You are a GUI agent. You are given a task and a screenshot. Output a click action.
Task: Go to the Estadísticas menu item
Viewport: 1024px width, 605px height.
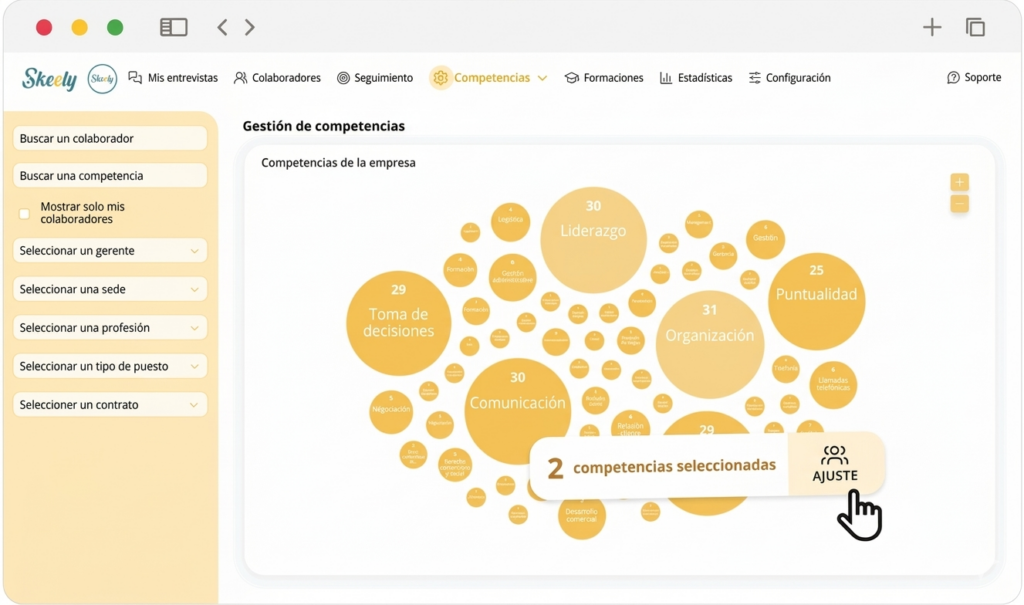tap(696, 78)
